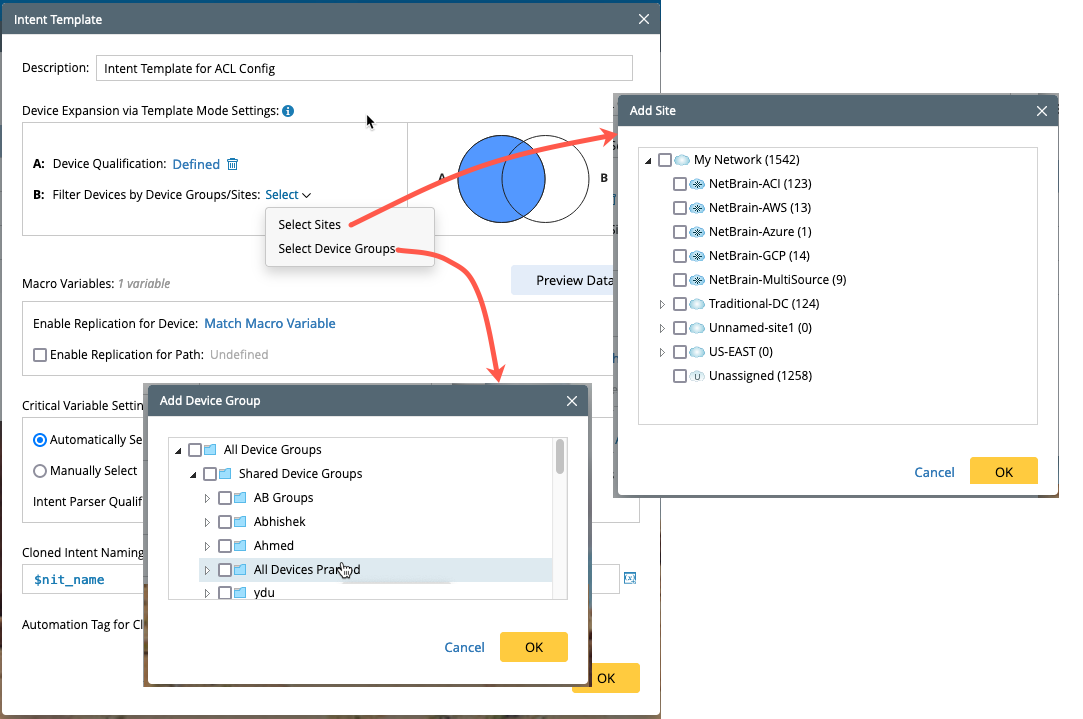
Task: Check the Shared Device Groups checkbox
Action: pyautogui.click(x=210, y=474)
